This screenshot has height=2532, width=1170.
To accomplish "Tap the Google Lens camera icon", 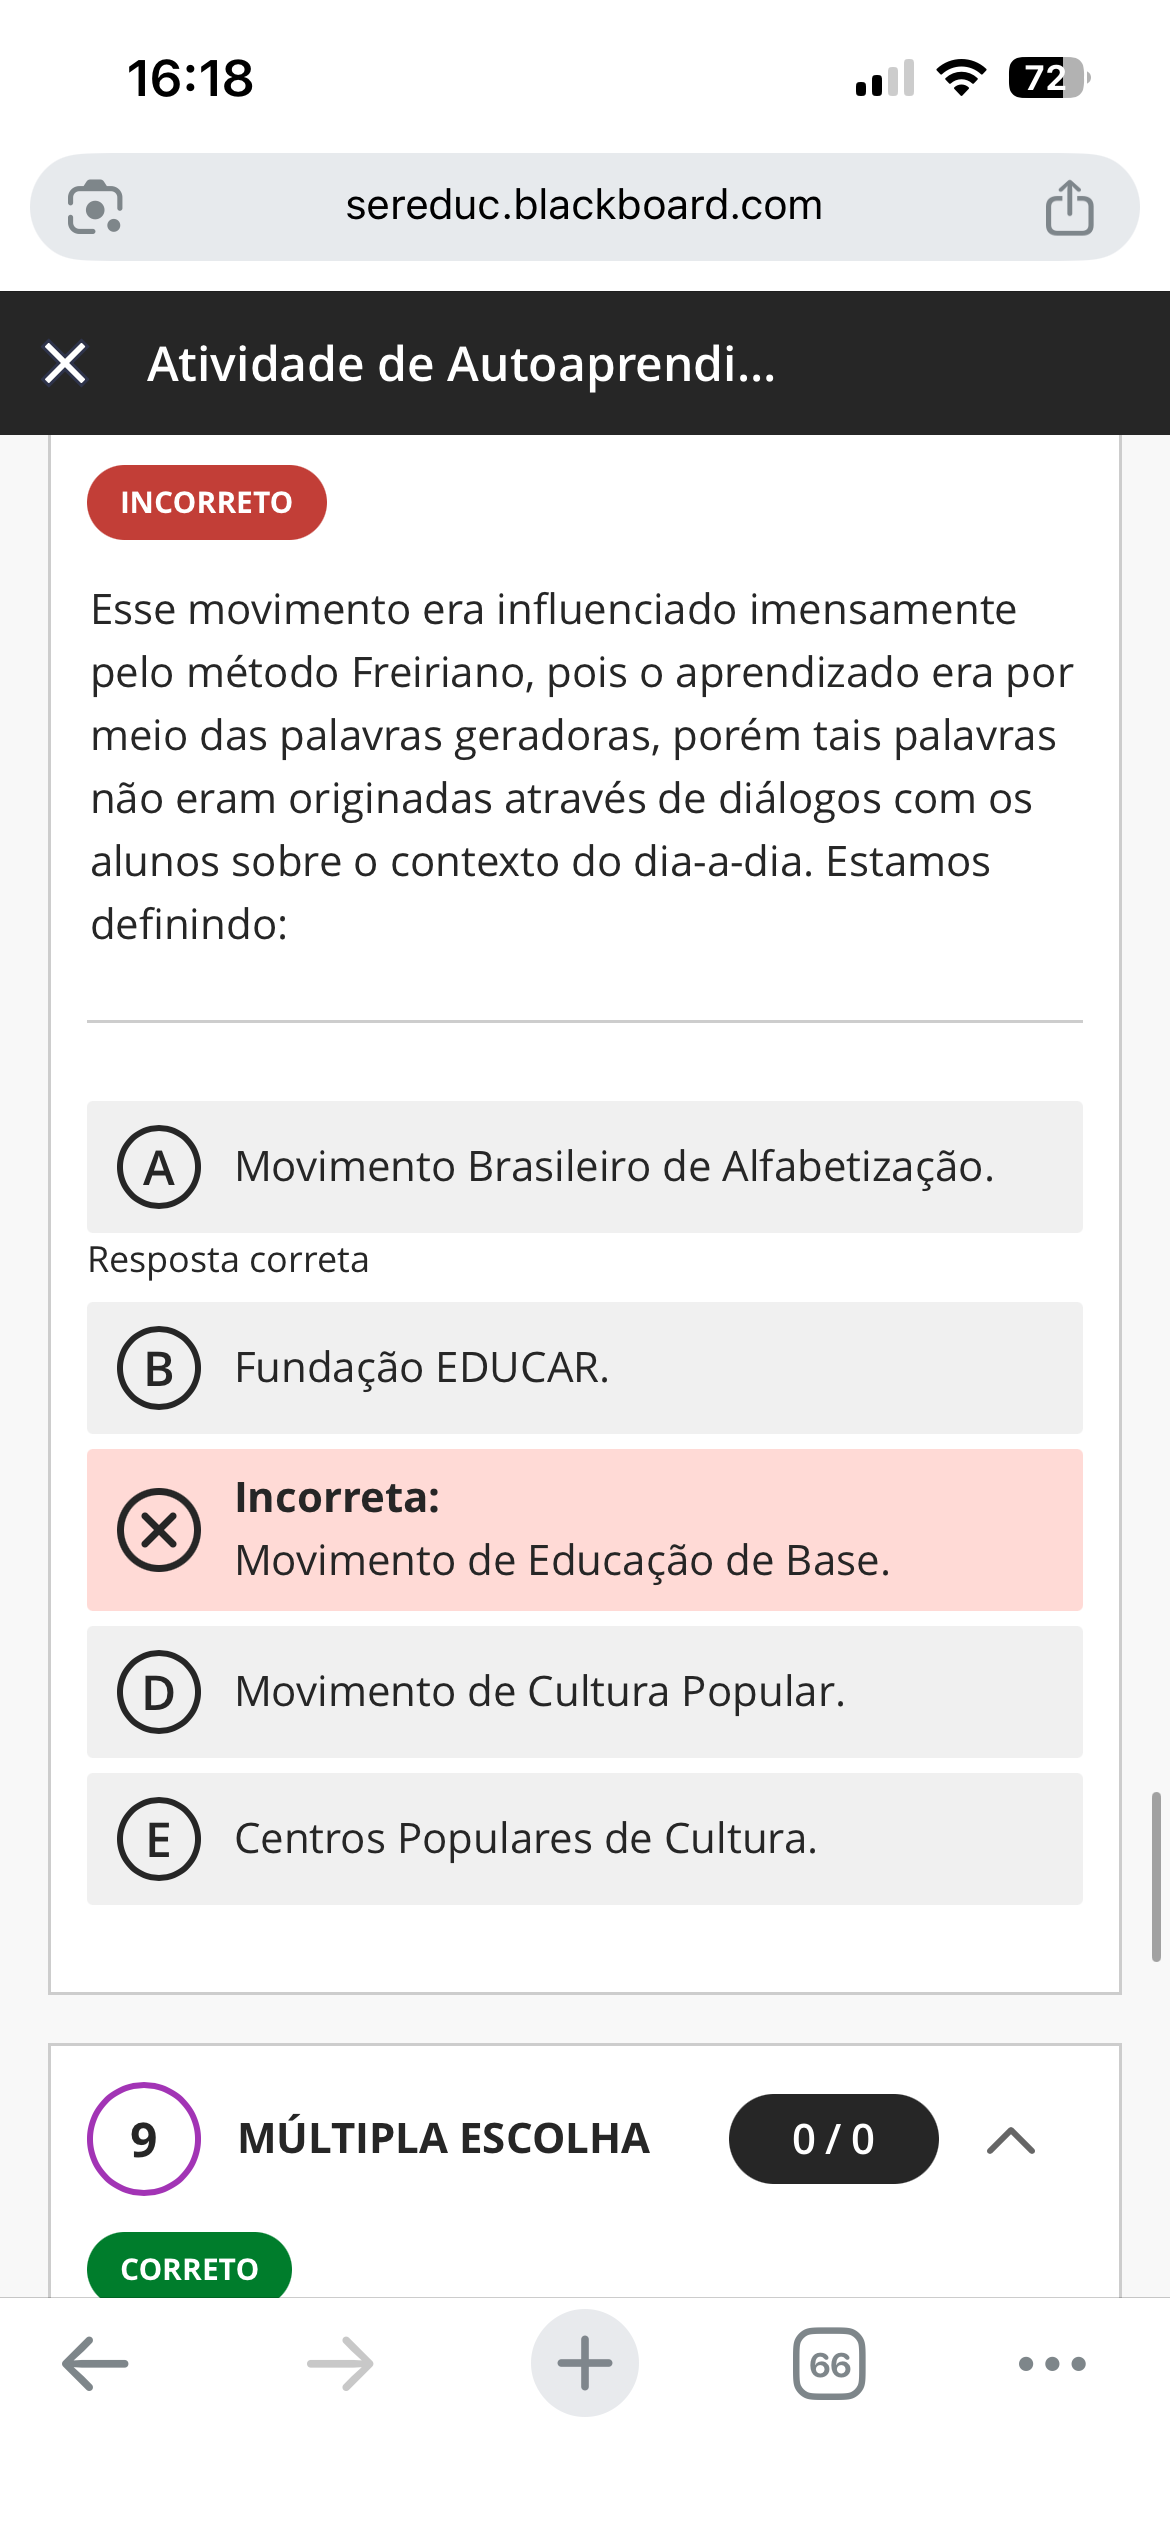I will (95, 207).
